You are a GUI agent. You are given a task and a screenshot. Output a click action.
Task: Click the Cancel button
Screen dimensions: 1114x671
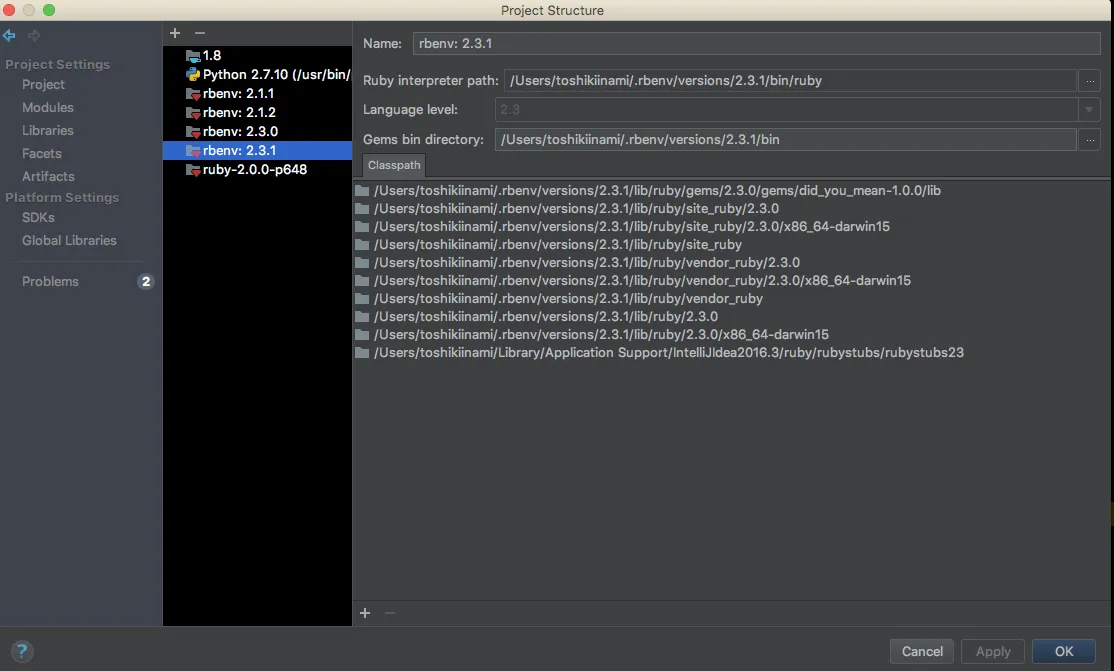(922, 651)
